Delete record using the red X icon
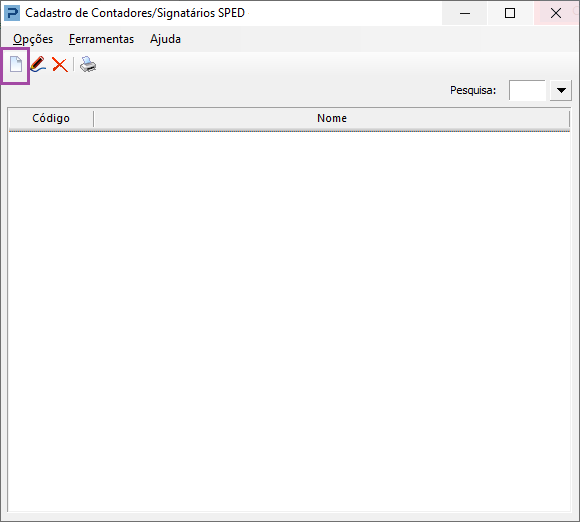580x522 pixels. (x=60, y=65)
